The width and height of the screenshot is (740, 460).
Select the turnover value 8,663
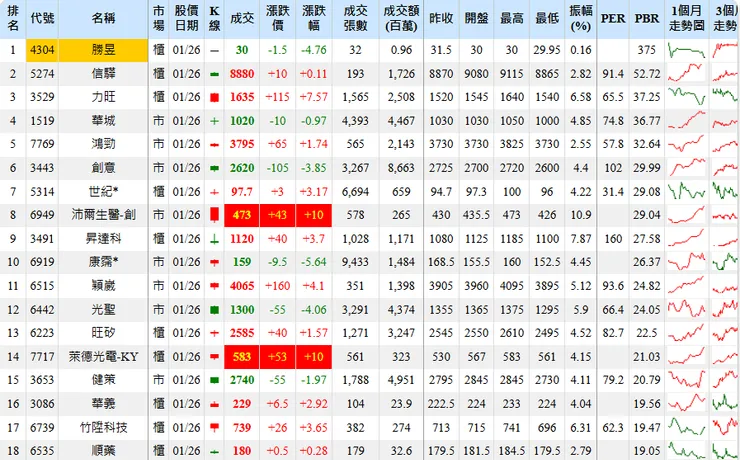[401, 168]
